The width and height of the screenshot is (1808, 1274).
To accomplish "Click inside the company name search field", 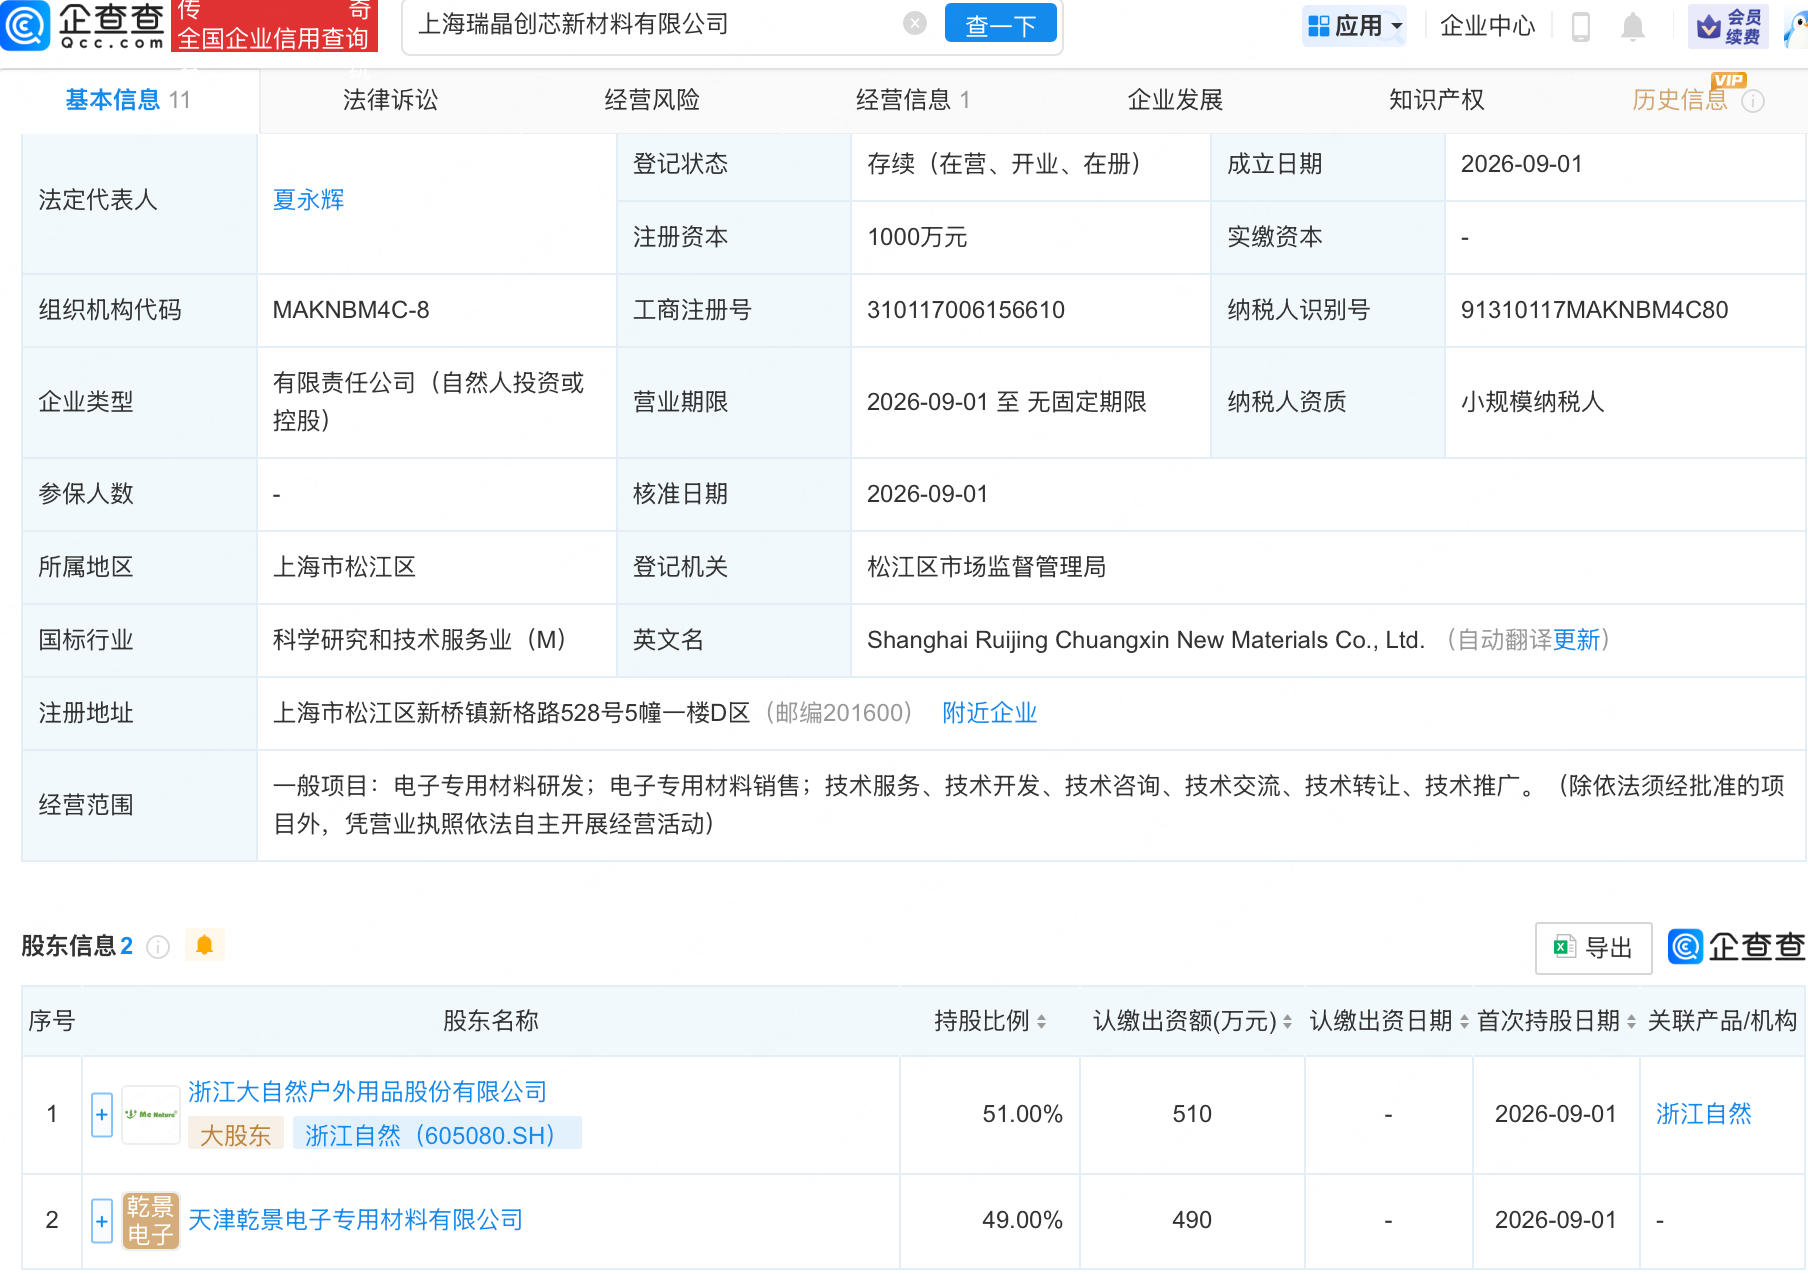I will pos(655,25).
